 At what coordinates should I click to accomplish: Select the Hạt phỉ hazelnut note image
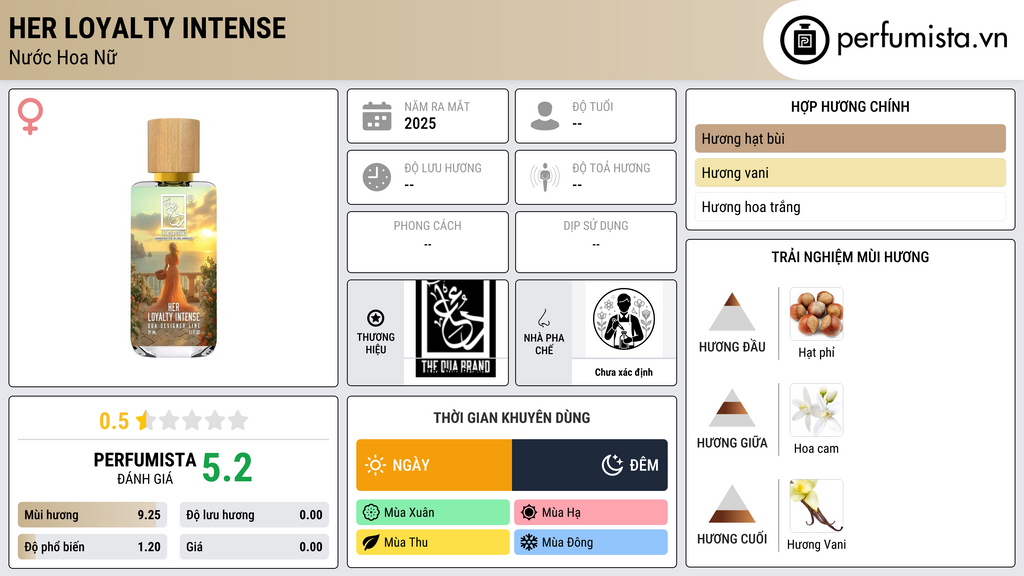coord(816,314)
